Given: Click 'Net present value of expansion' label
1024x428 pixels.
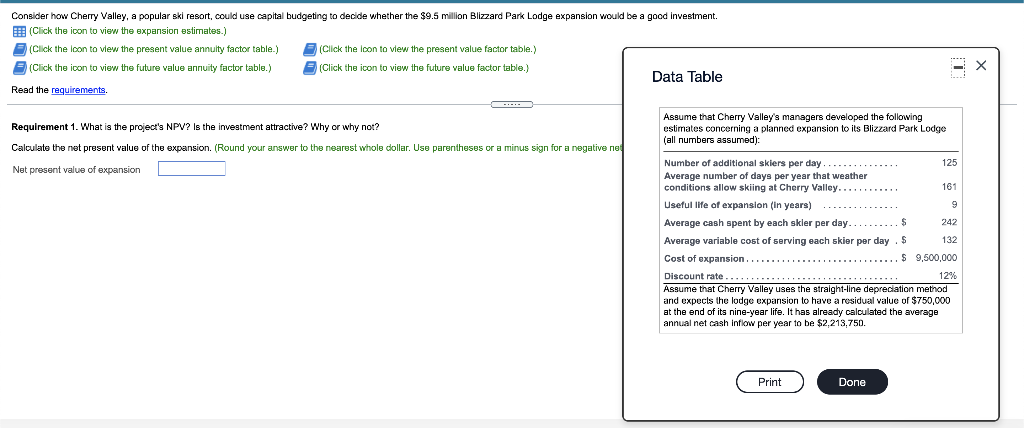Looking at the screenshot, I should 76,170.
